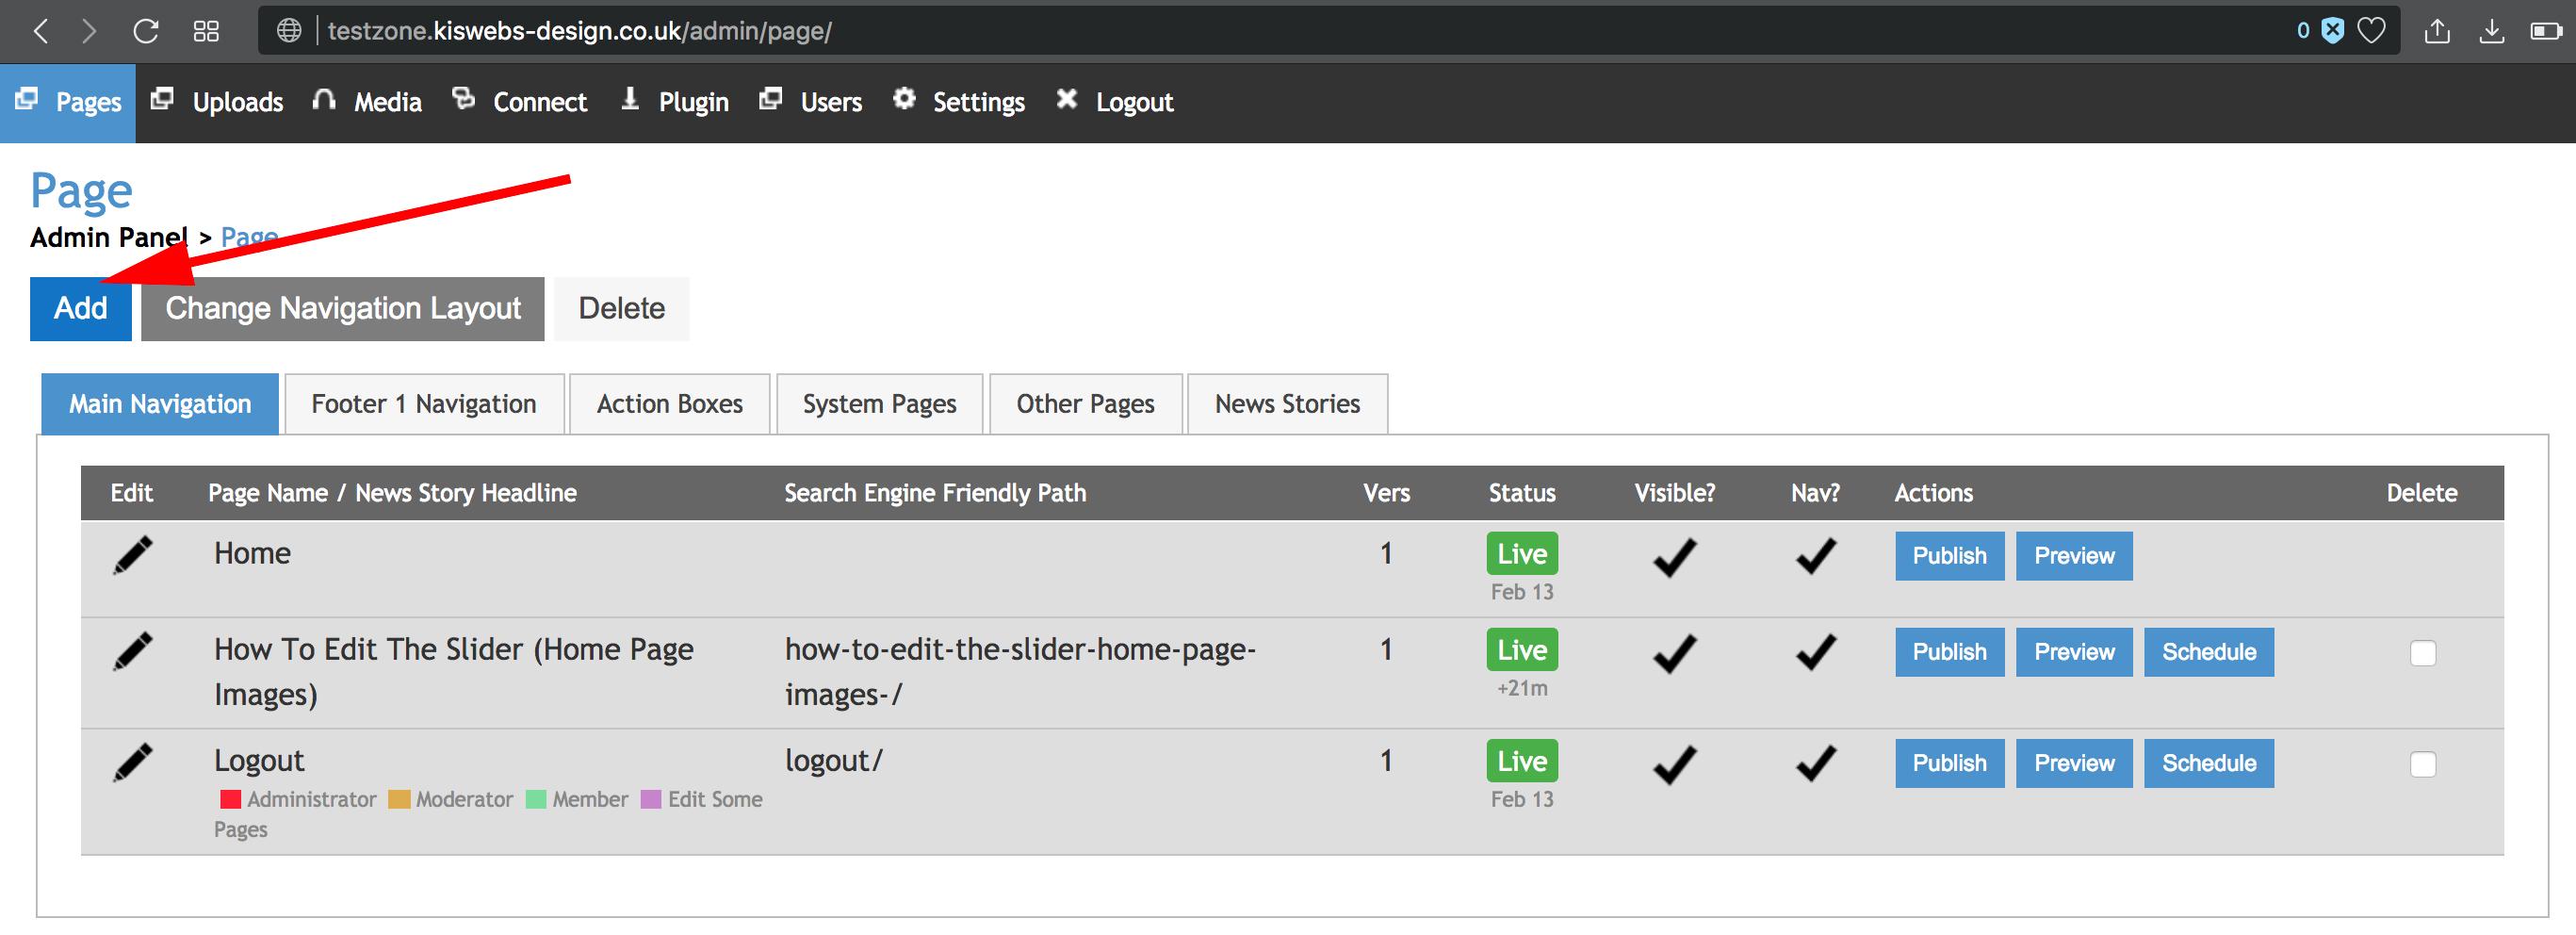Click the browser download icon
2576x935 pixels.
[x=2492, y=31]
